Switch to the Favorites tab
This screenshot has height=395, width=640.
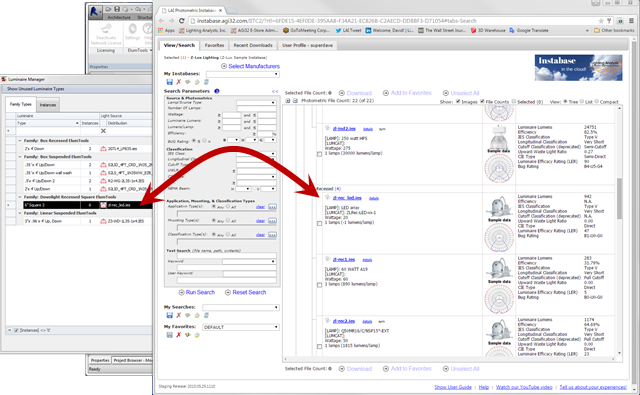(x=214, y=45)
